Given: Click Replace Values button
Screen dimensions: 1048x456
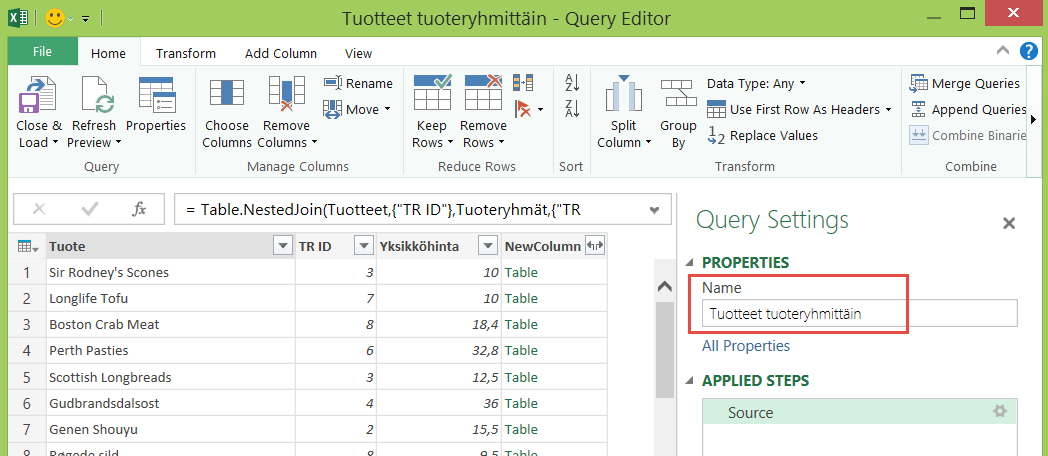Looking at the screenshot, I should pyautogui.click(x=763, y=135).
